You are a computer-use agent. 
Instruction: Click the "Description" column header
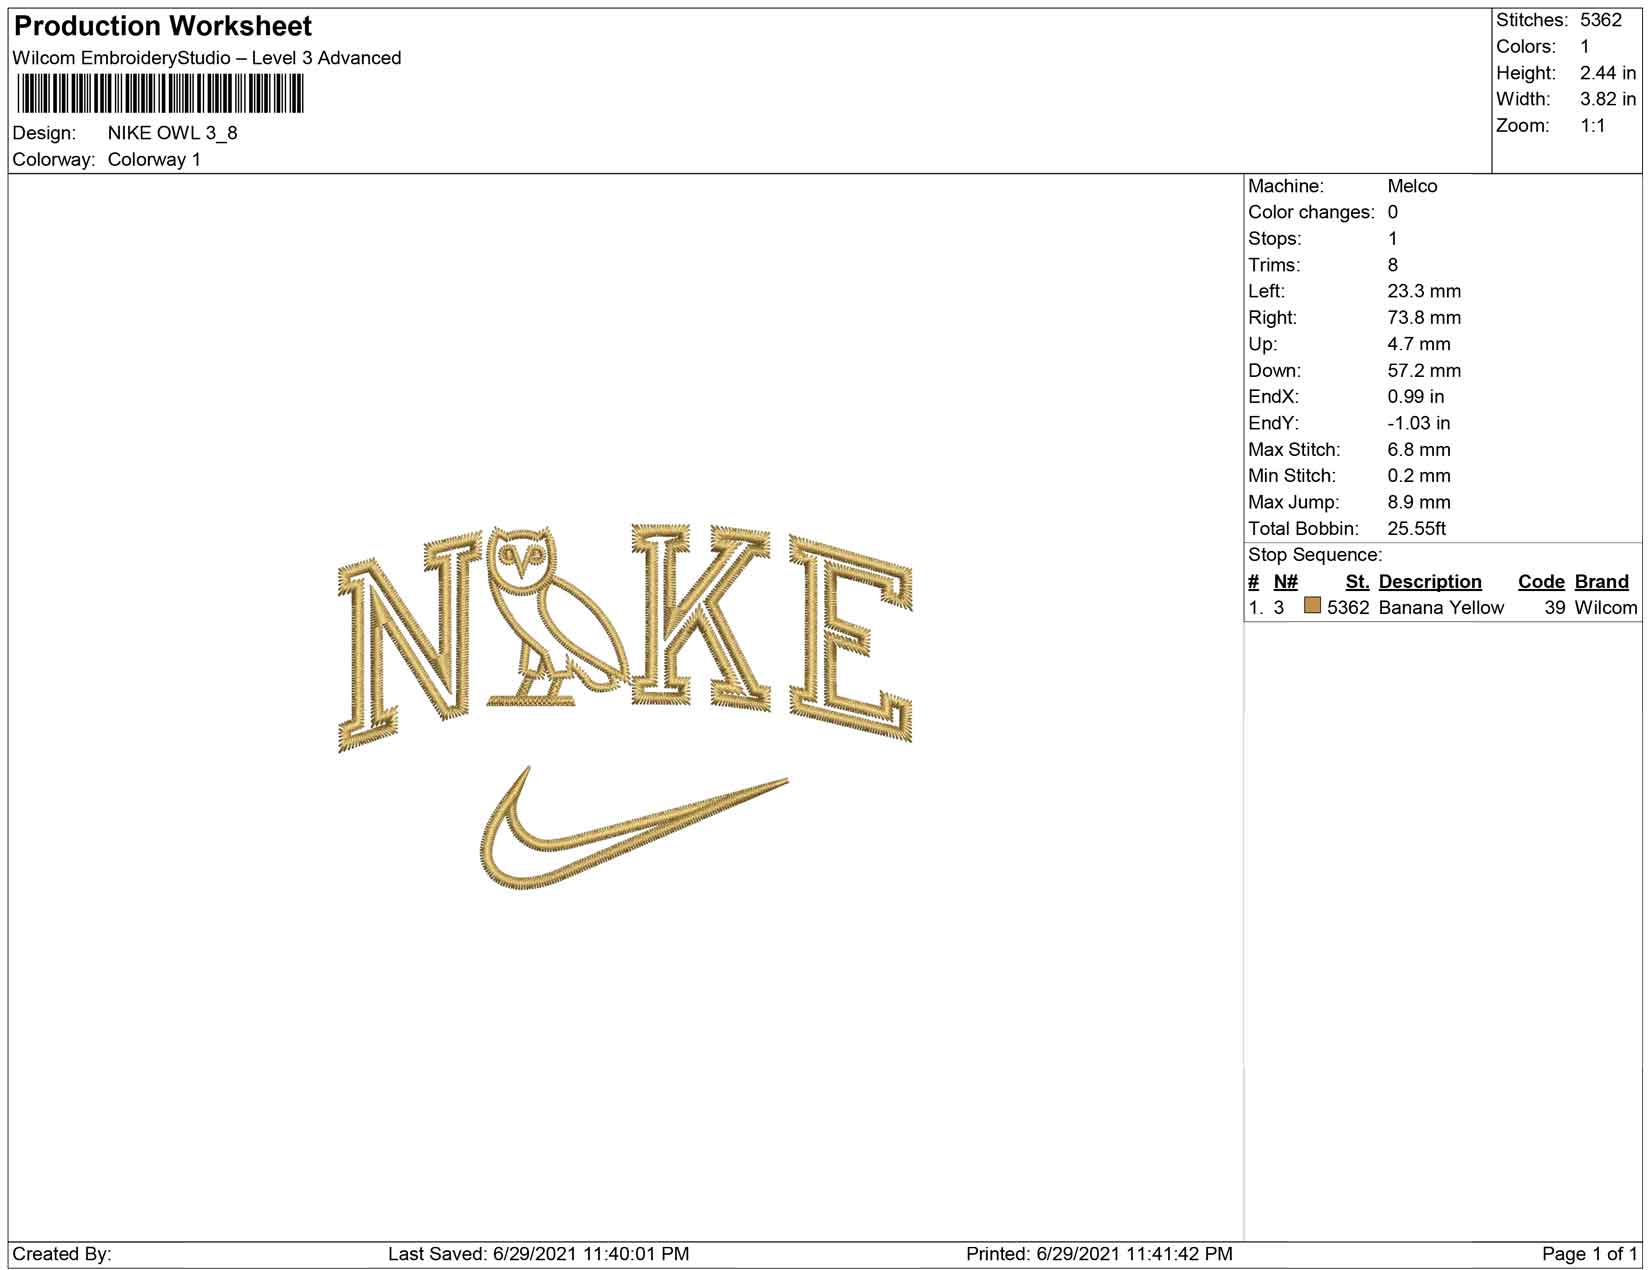[1430, 582]
